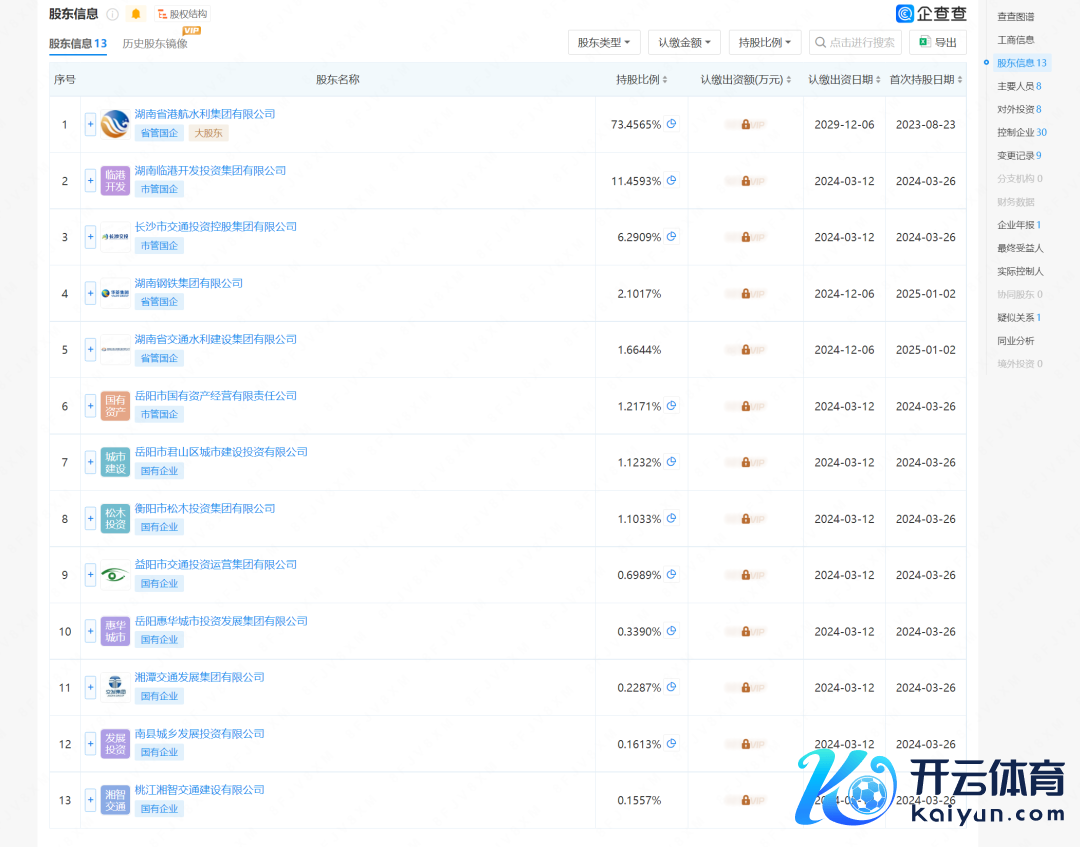Click the info icon beside 股东信息
The height and width of the screenshot is (847, 1080).
[x=112, y=14]
